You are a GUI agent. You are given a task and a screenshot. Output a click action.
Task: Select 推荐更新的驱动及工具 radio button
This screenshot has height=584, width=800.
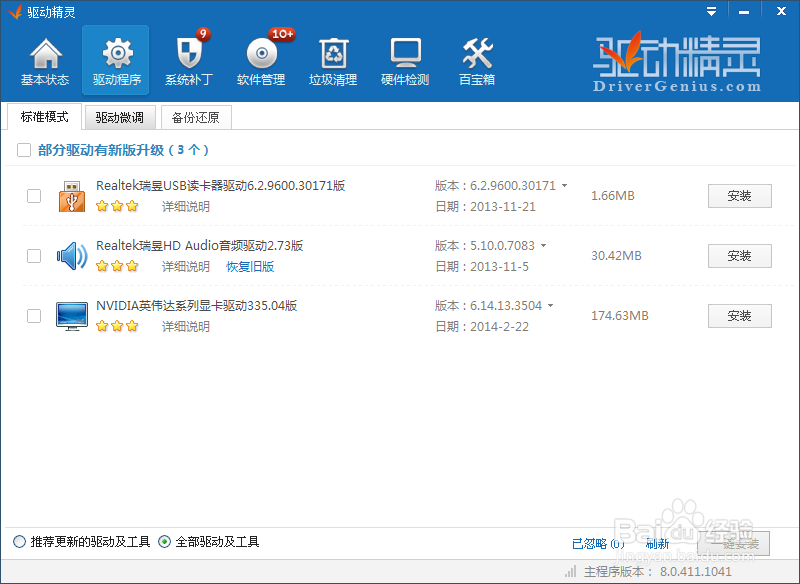click(x=19, y=542)
